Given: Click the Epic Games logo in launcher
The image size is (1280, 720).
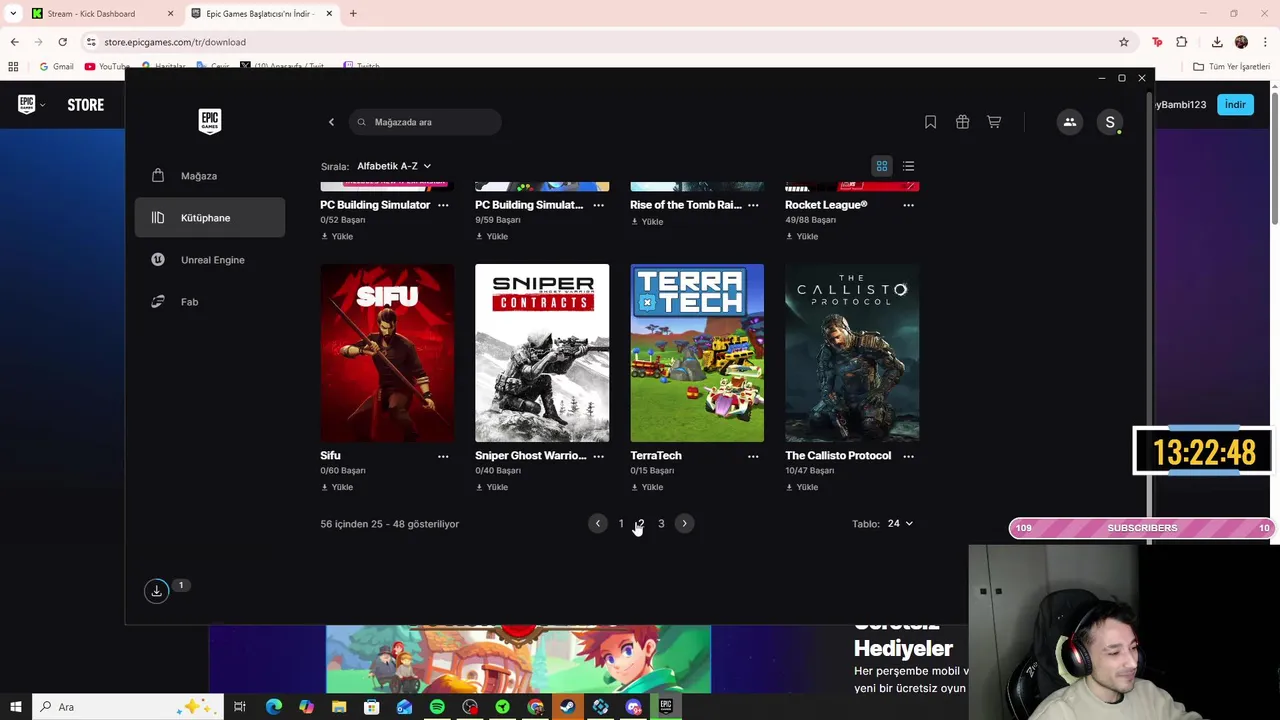Looking at the screenshot, I should (x=209, y=121).
